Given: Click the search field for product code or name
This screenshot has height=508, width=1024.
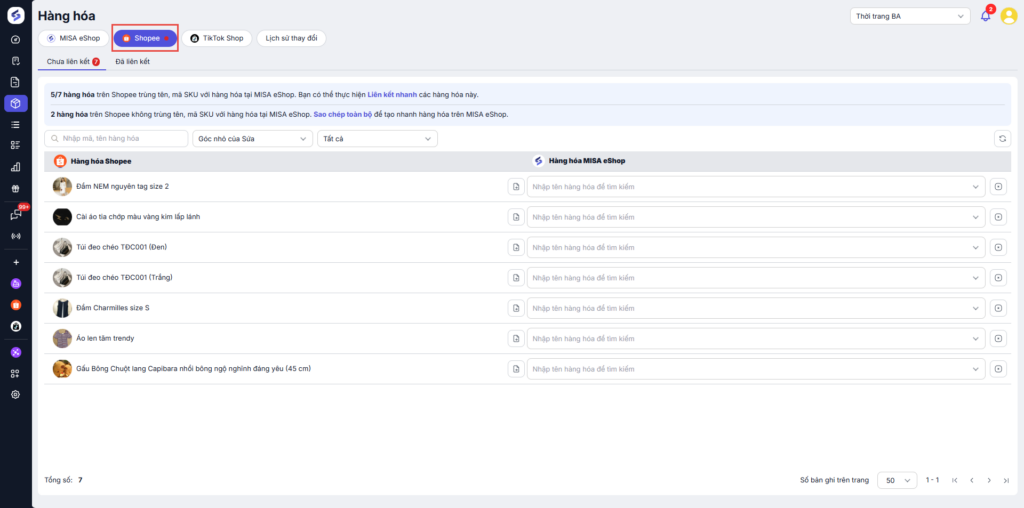Looking at the screenshot, I should pos(117,138).
